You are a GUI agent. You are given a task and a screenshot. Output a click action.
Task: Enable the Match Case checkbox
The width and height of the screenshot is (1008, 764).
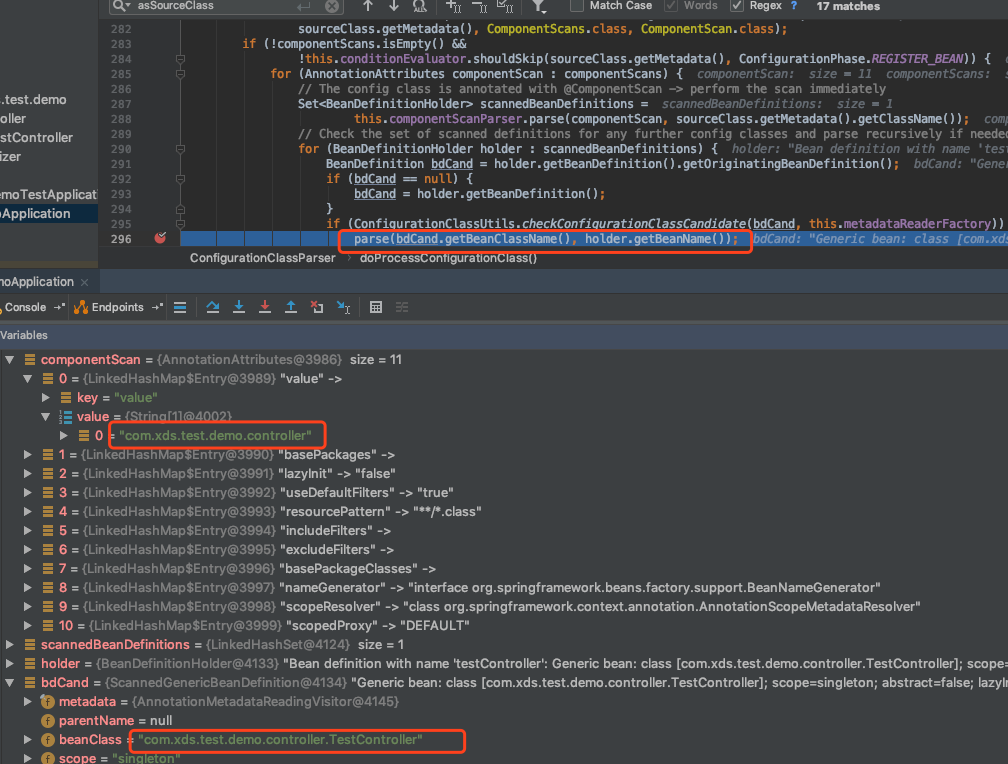pyautogui.click(x=577, y=6)
